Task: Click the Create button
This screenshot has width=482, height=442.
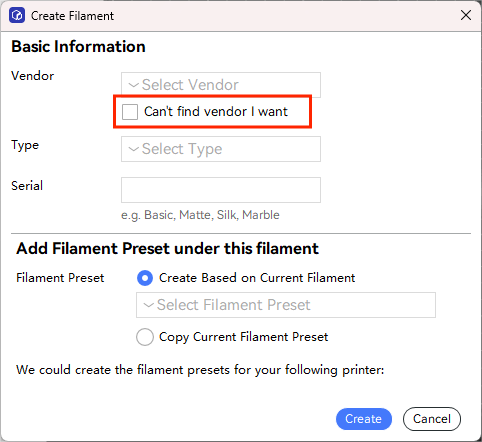Action: pyautogui.click(x=364, y=419)
